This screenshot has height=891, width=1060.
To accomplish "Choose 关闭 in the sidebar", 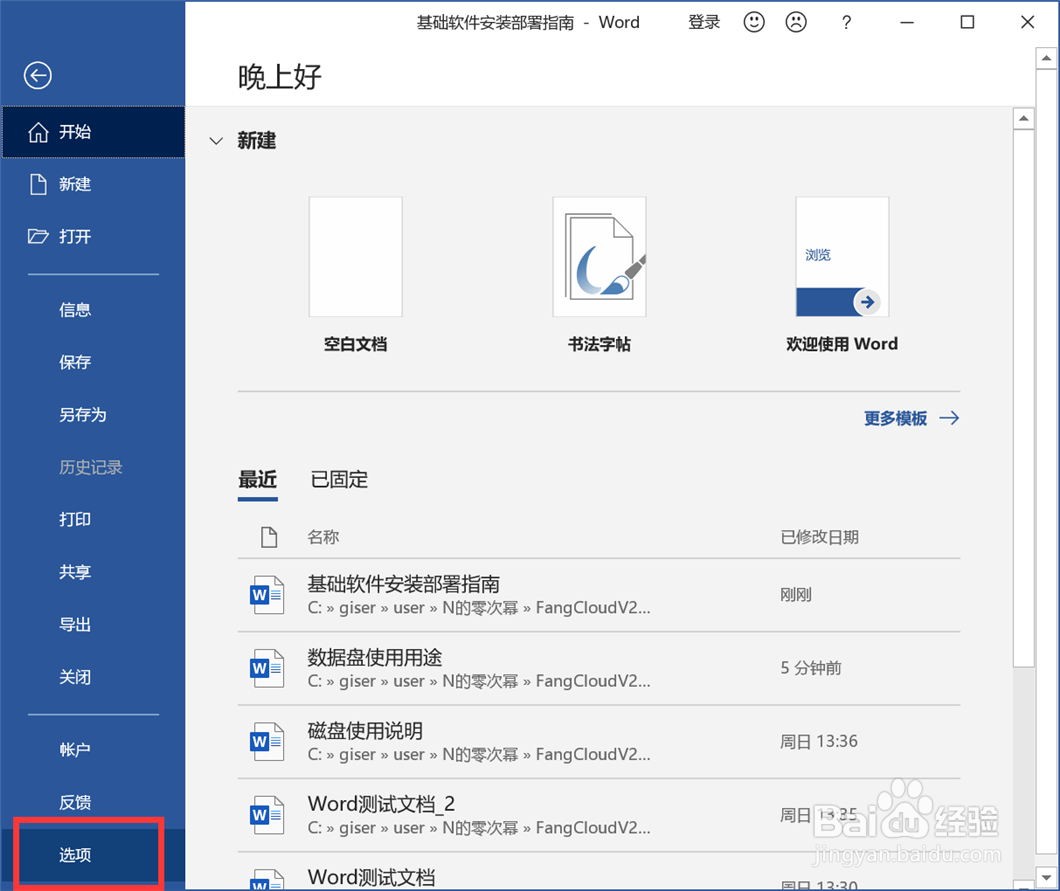I will point(93,677).
